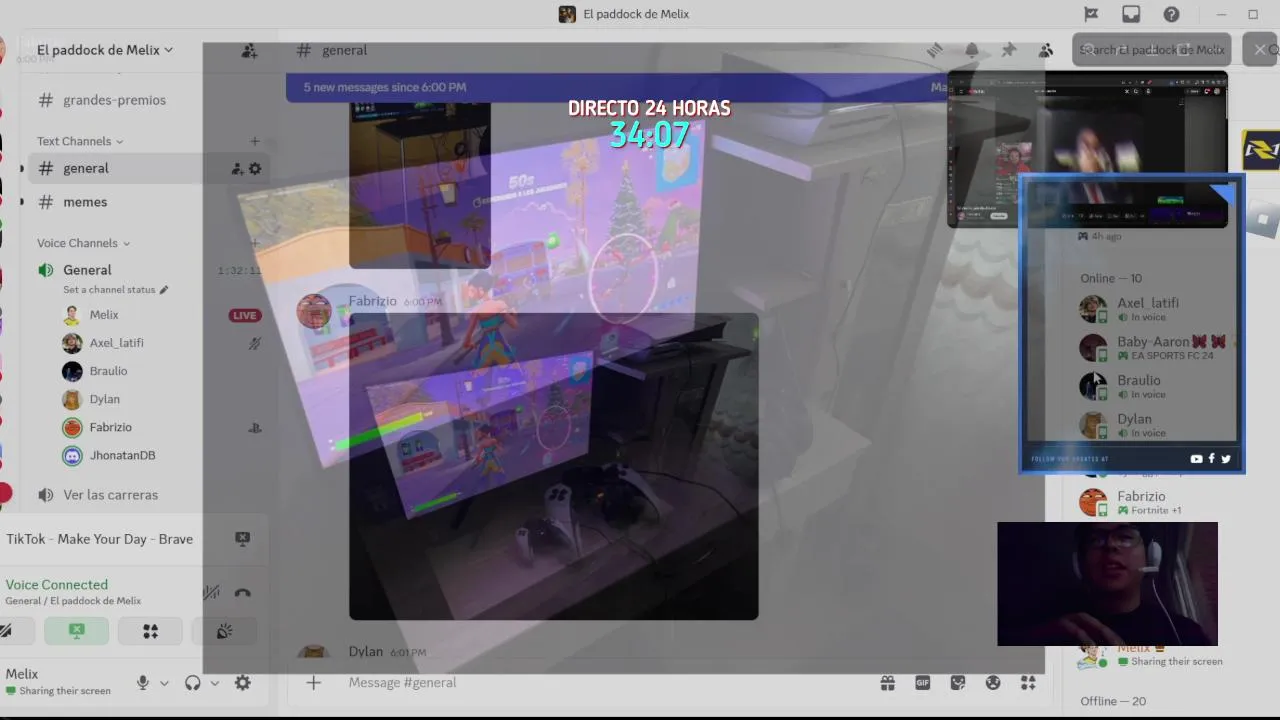Show pinned messages with the pin icon

click(1009, 50)
